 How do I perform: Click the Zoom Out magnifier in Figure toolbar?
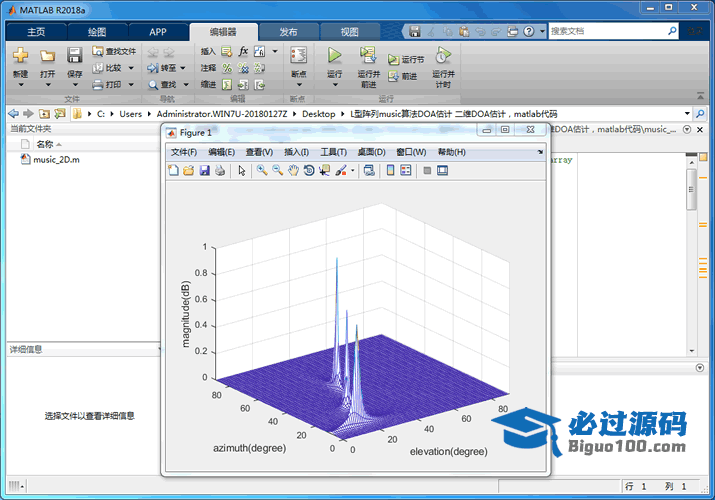click(x=277, y=170)
